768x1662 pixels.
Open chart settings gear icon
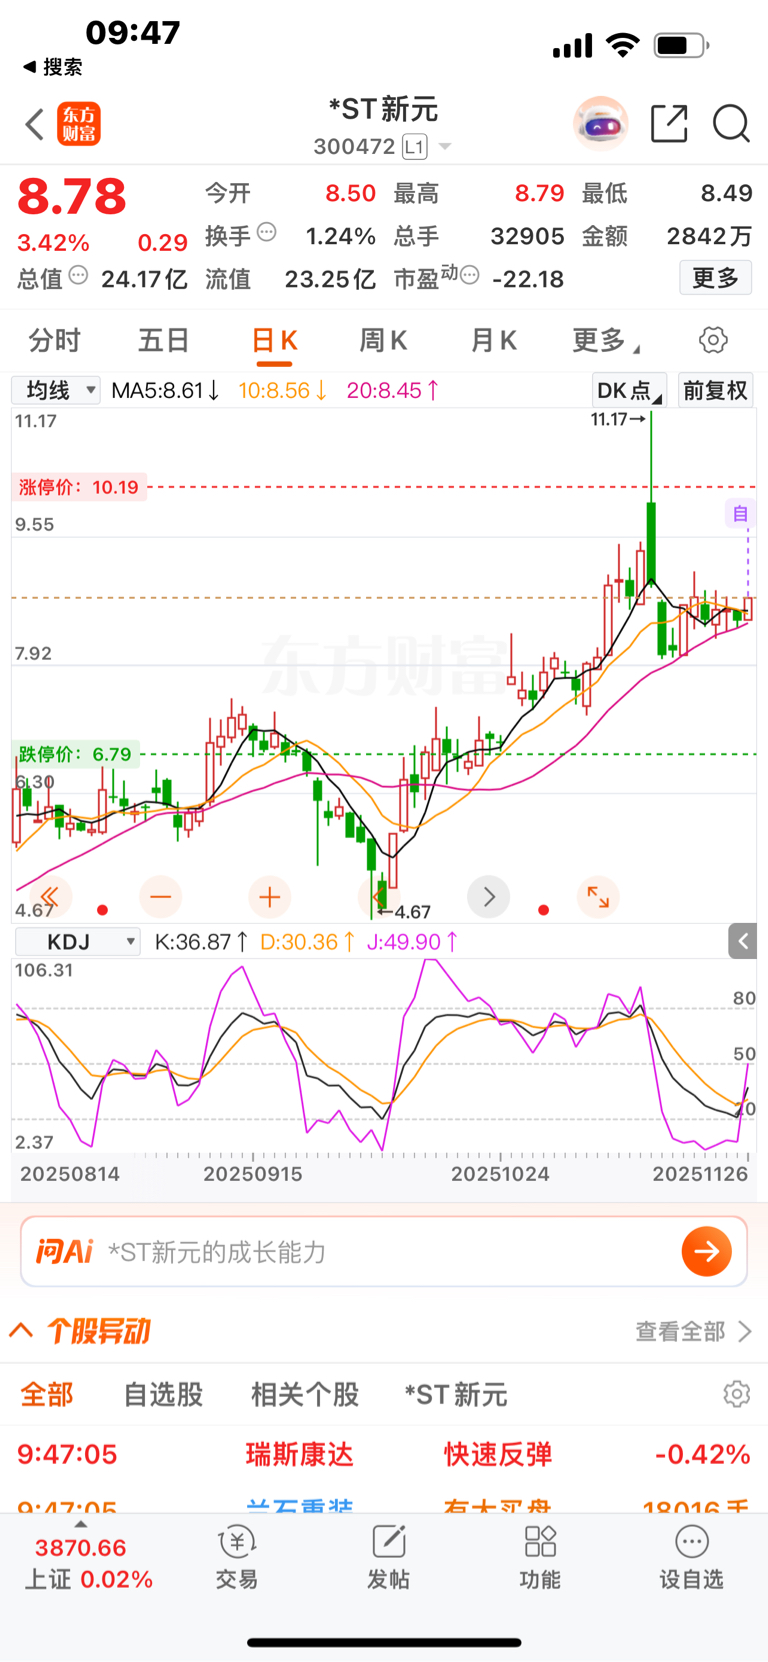[713, 340]
